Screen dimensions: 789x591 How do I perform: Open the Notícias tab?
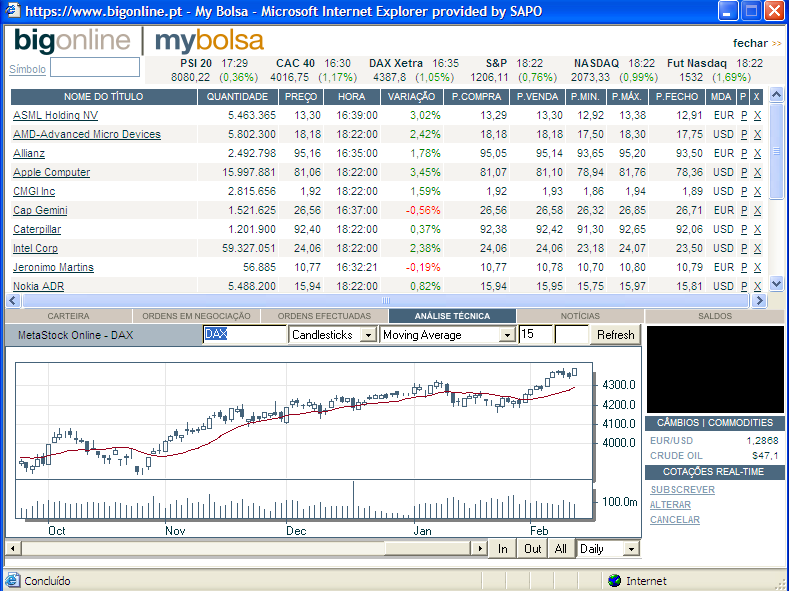[x=580, y=316]
